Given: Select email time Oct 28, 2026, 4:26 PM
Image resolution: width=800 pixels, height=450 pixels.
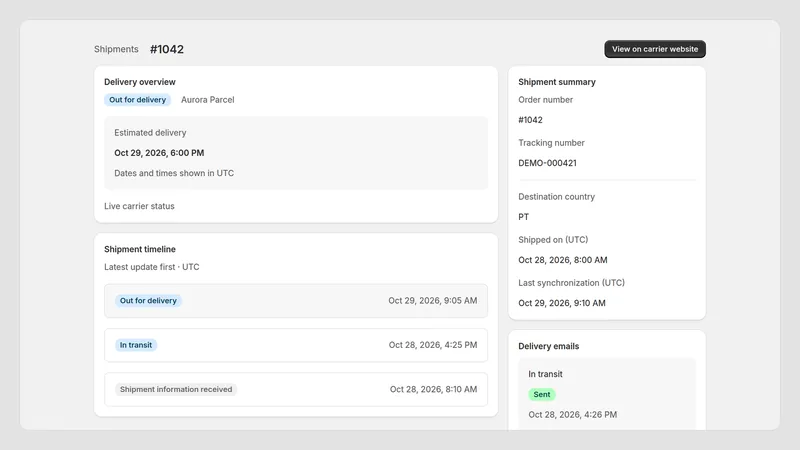Looking at the screenshot, I should [572, 415].
